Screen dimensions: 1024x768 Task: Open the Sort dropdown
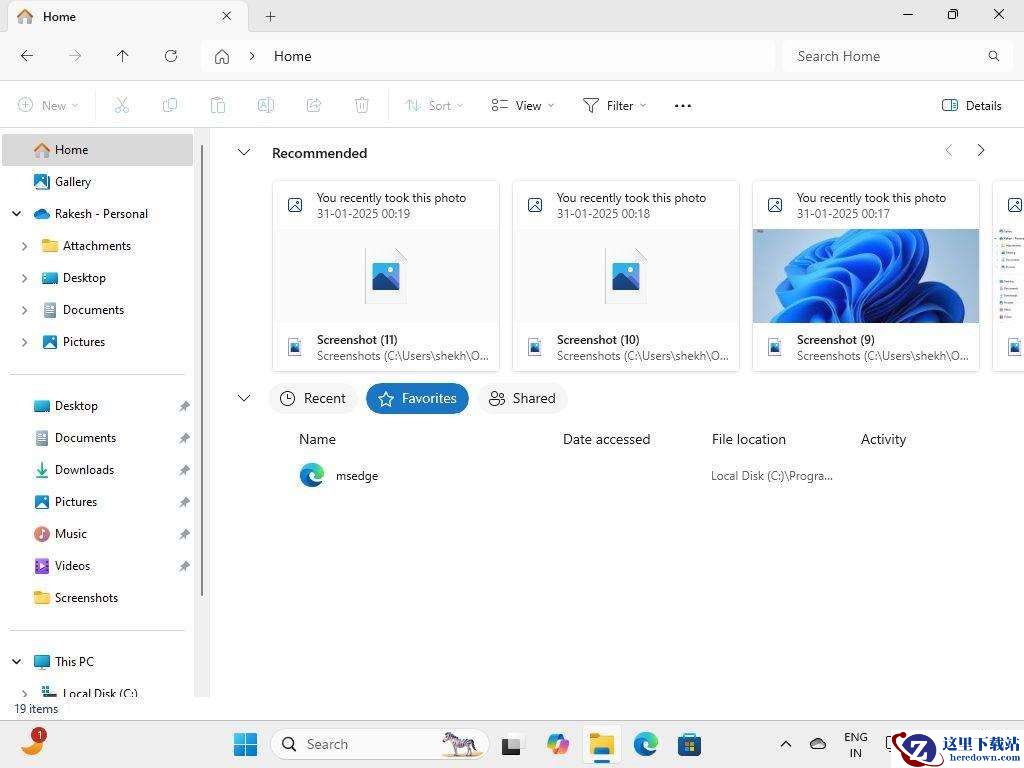point(434,105)
